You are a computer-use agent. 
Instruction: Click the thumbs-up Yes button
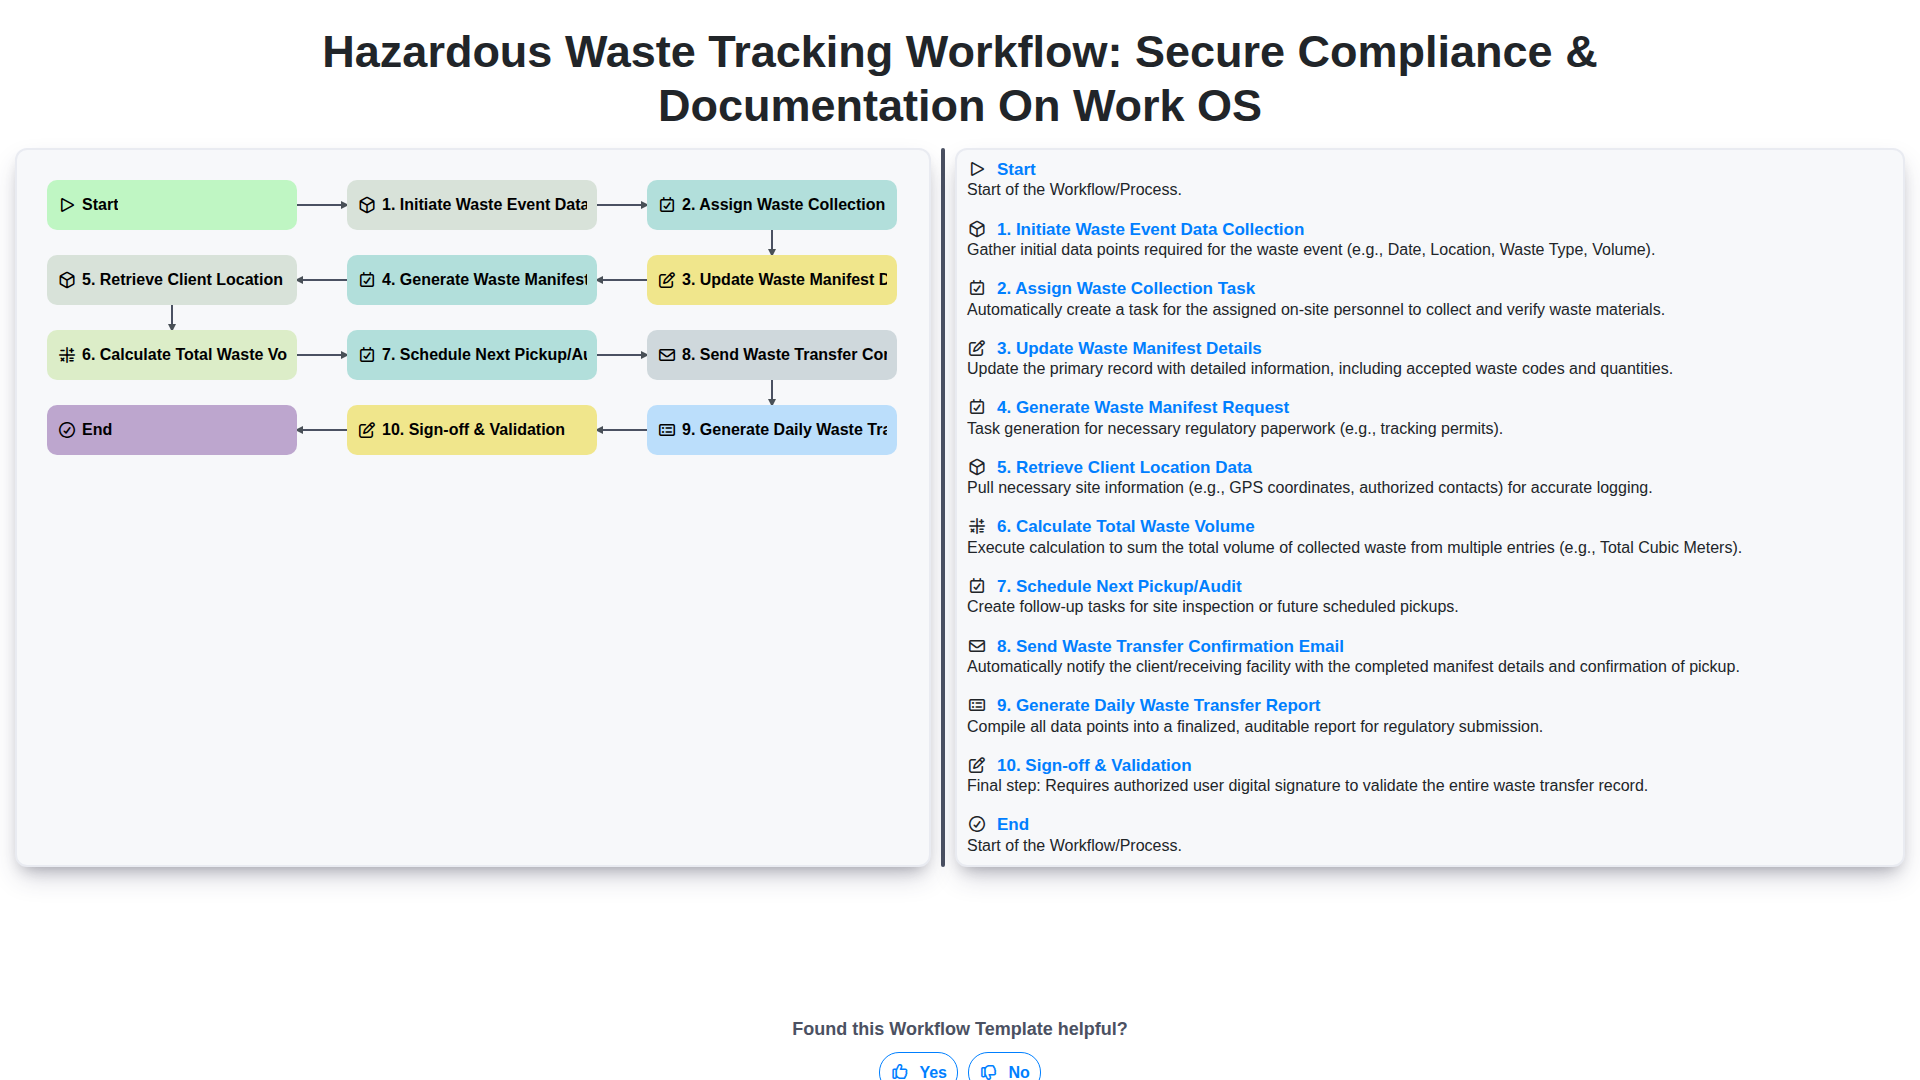coord(918,1070)
